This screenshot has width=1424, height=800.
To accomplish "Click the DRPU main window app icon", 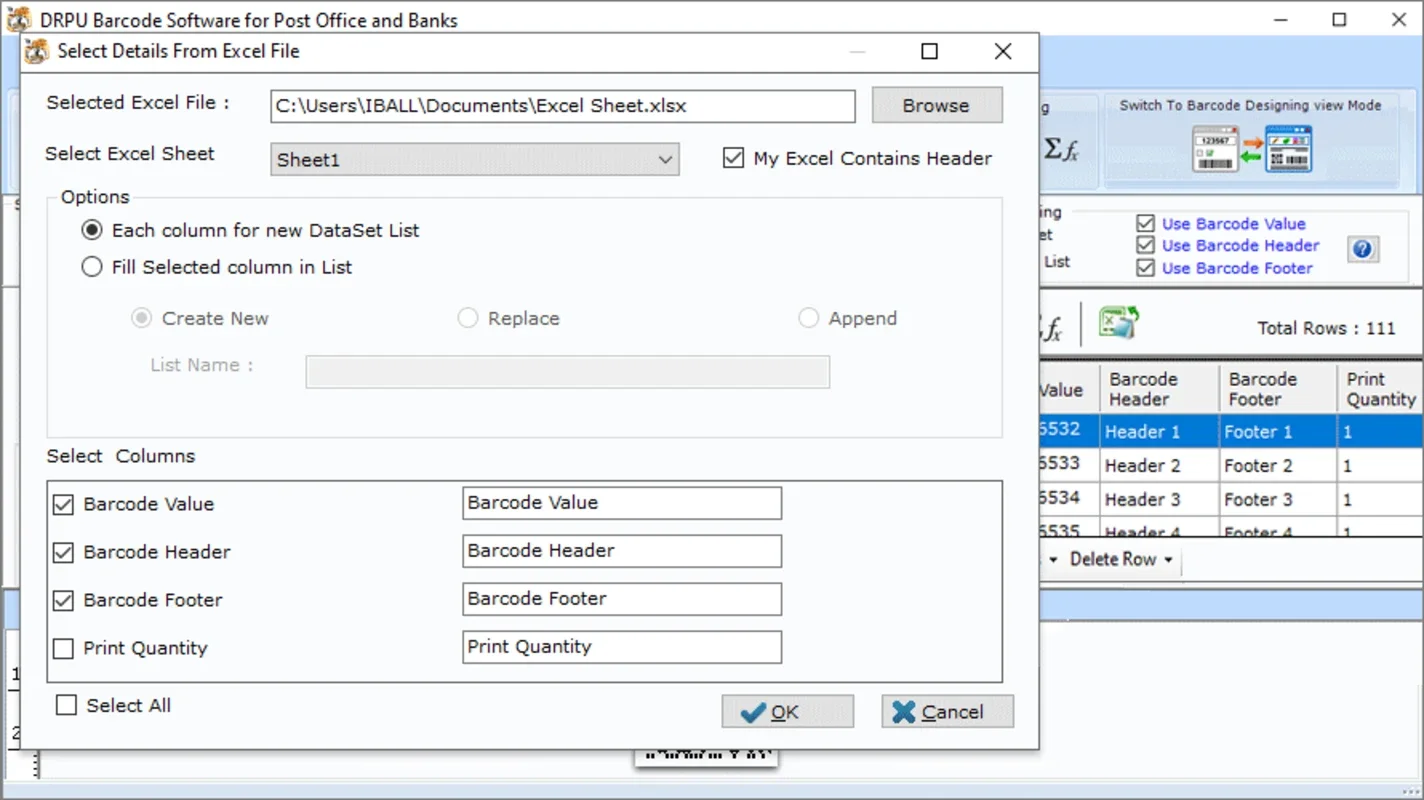I will tap(18, 19).
